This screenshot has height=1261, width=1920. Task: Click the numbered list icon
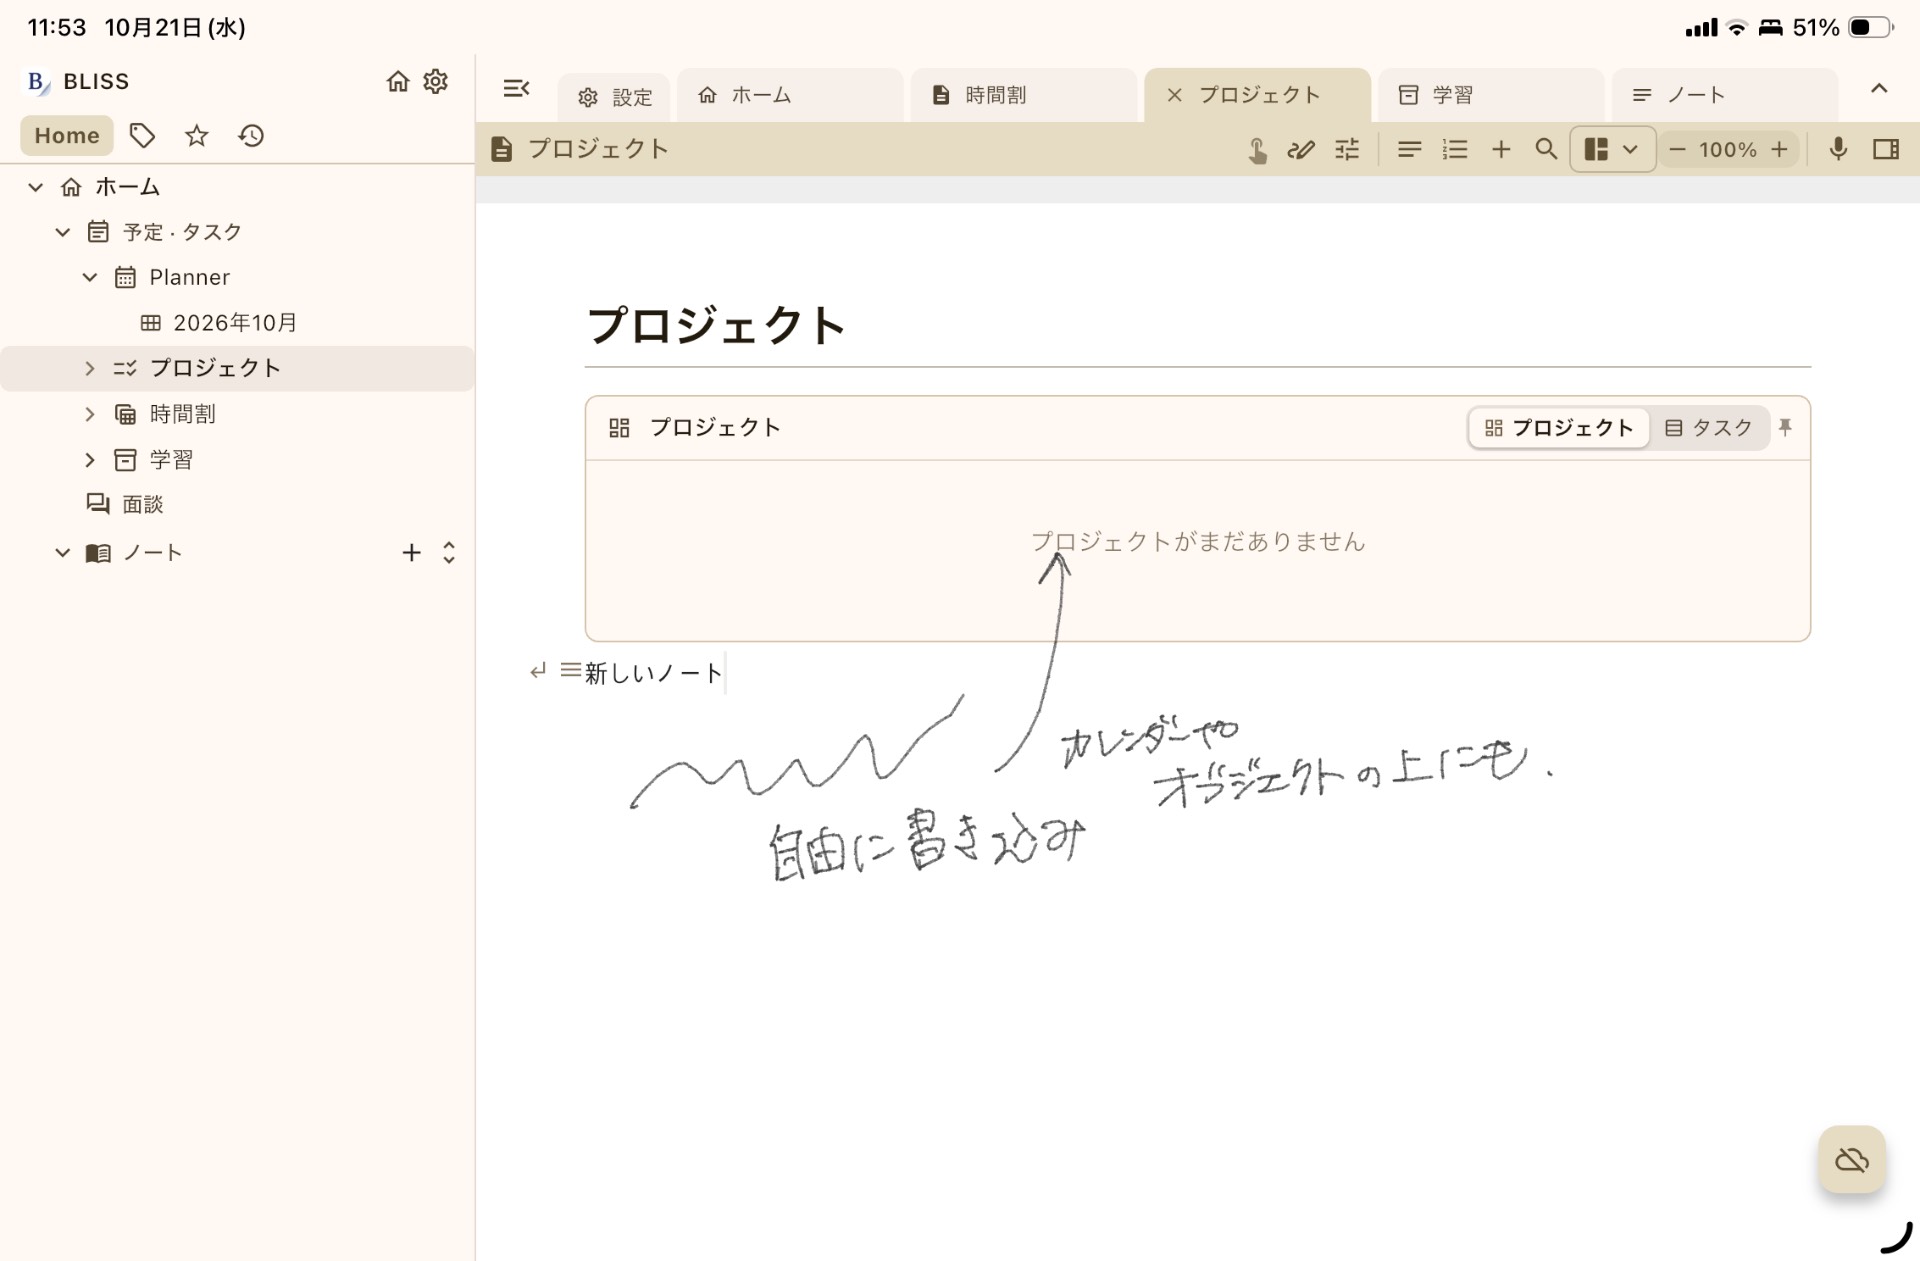(1455, 150)
